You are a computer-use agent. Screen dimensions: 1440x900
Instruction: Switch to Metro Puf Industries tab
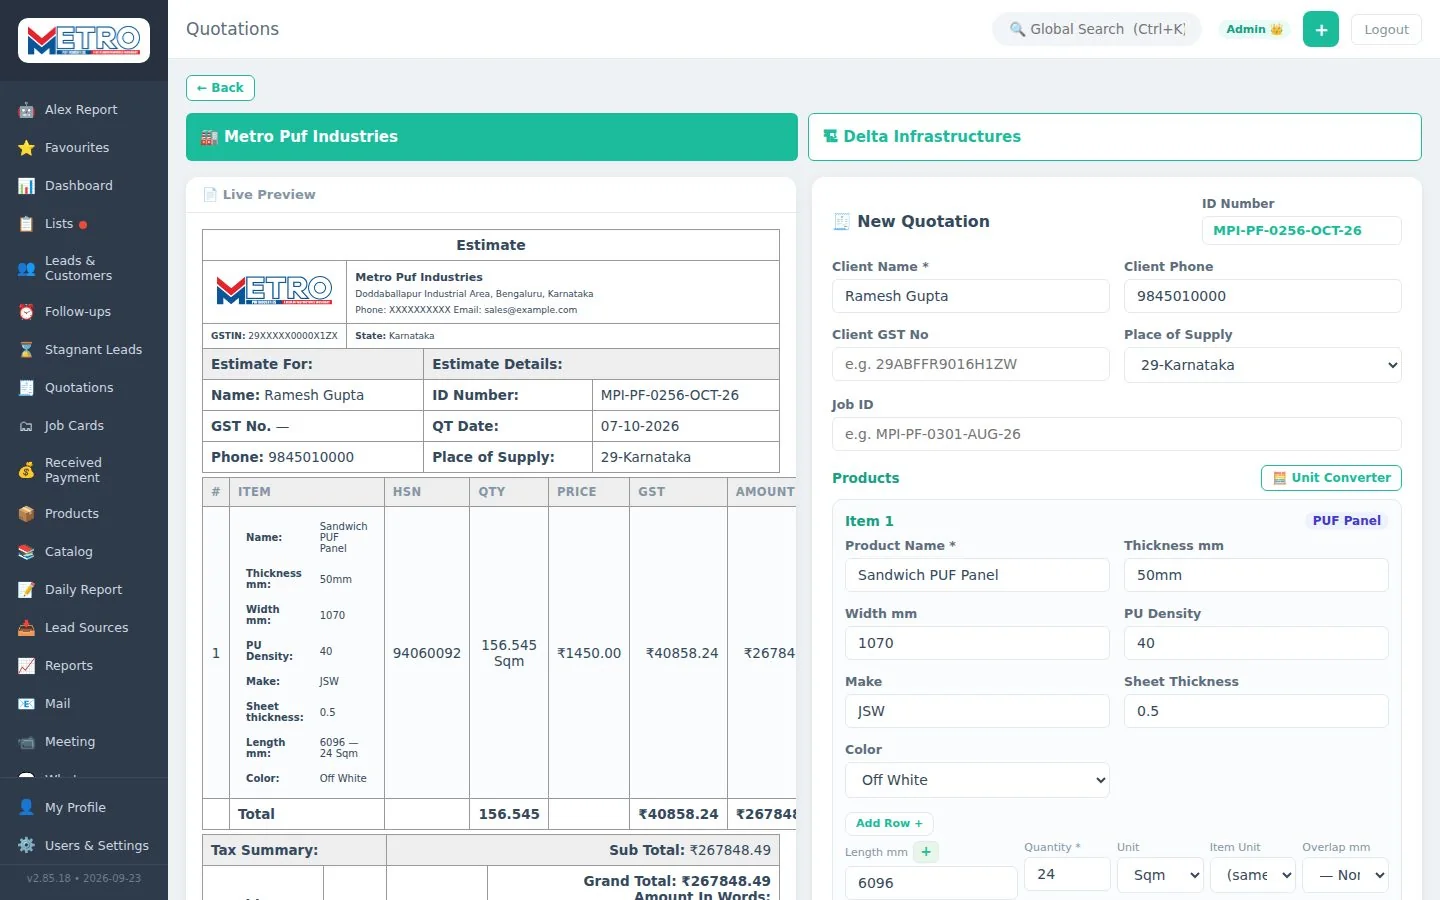pos(492,137)
